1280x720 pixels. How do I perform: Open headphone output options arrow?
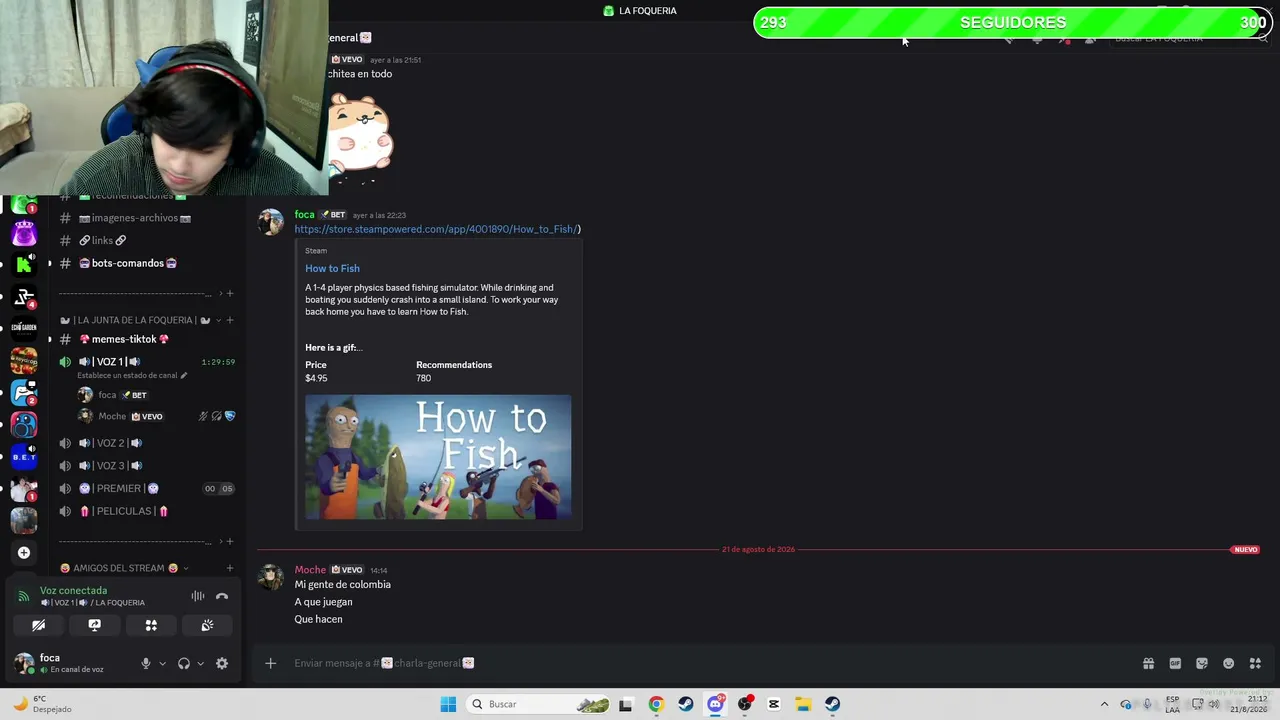pyautogui.click(x=200, y=663)
